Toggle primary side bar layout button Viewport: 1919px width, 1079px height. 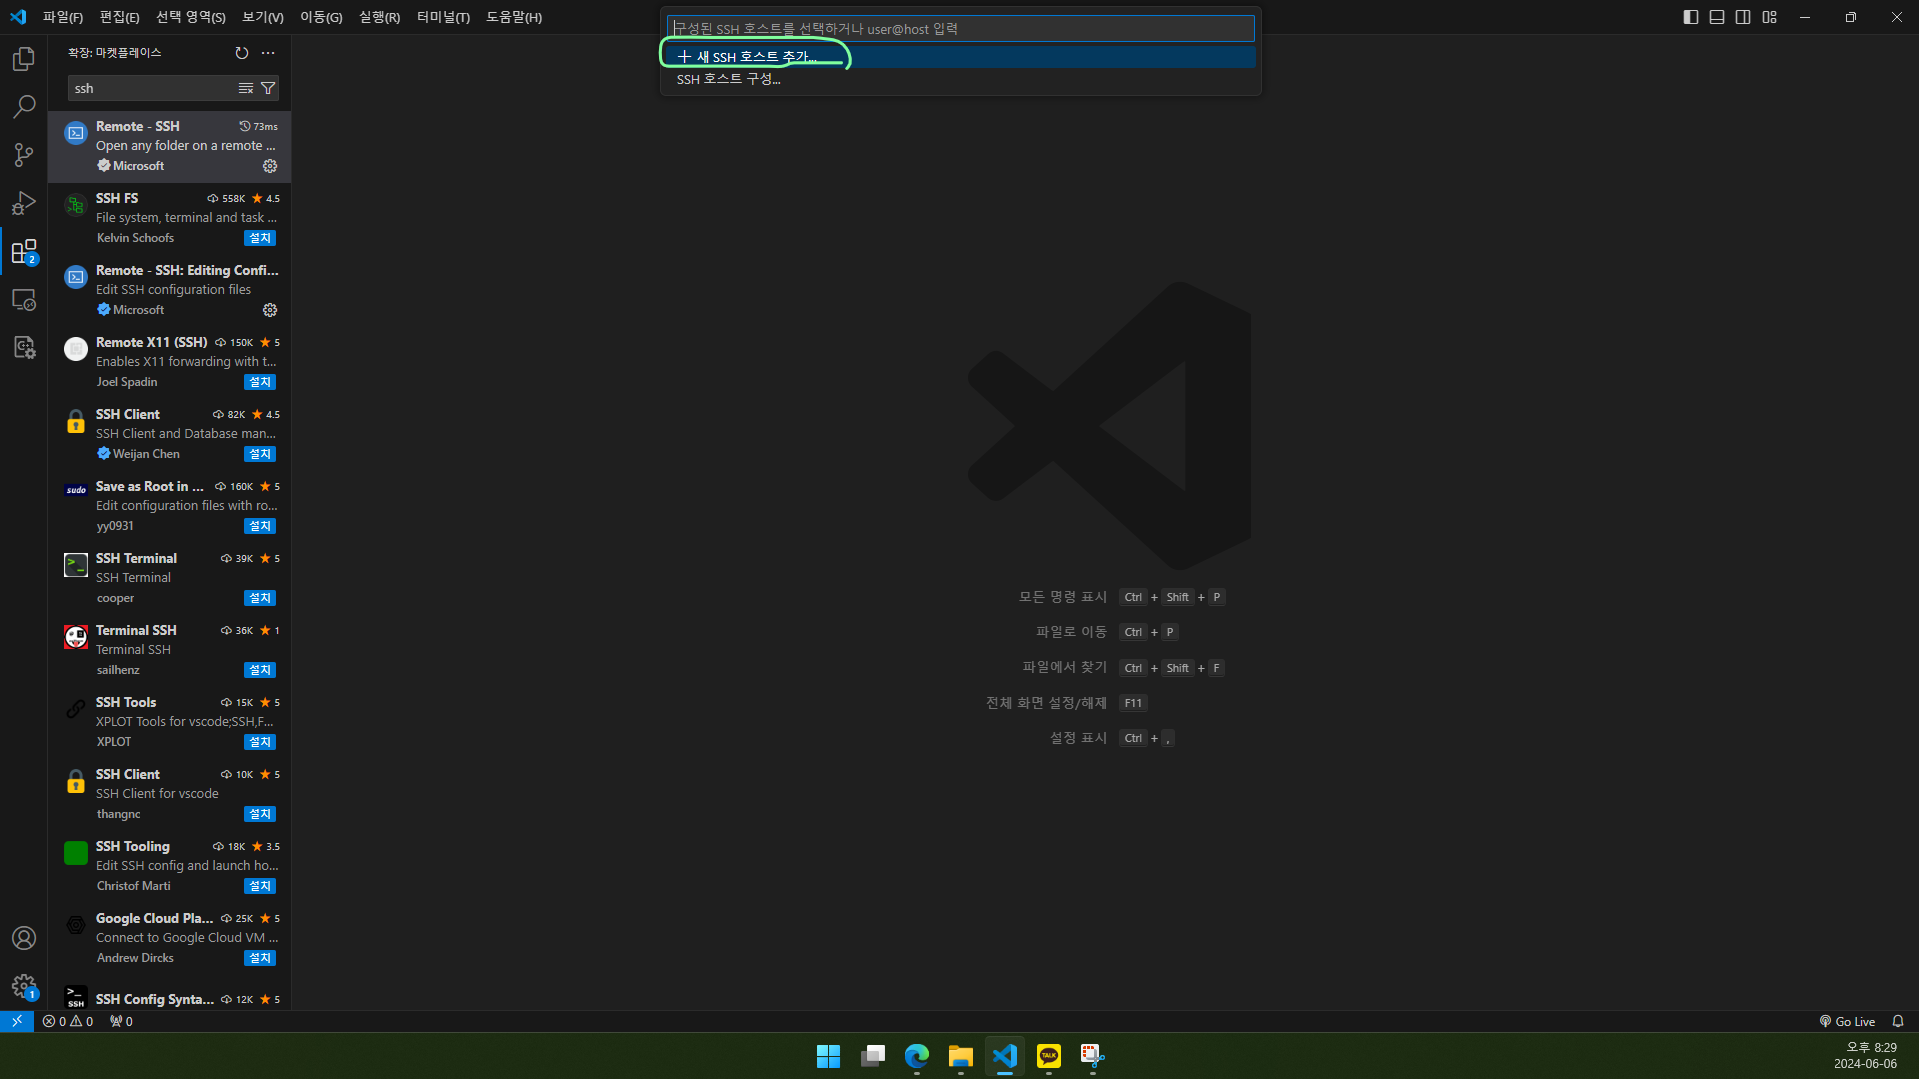point(1691,17)
